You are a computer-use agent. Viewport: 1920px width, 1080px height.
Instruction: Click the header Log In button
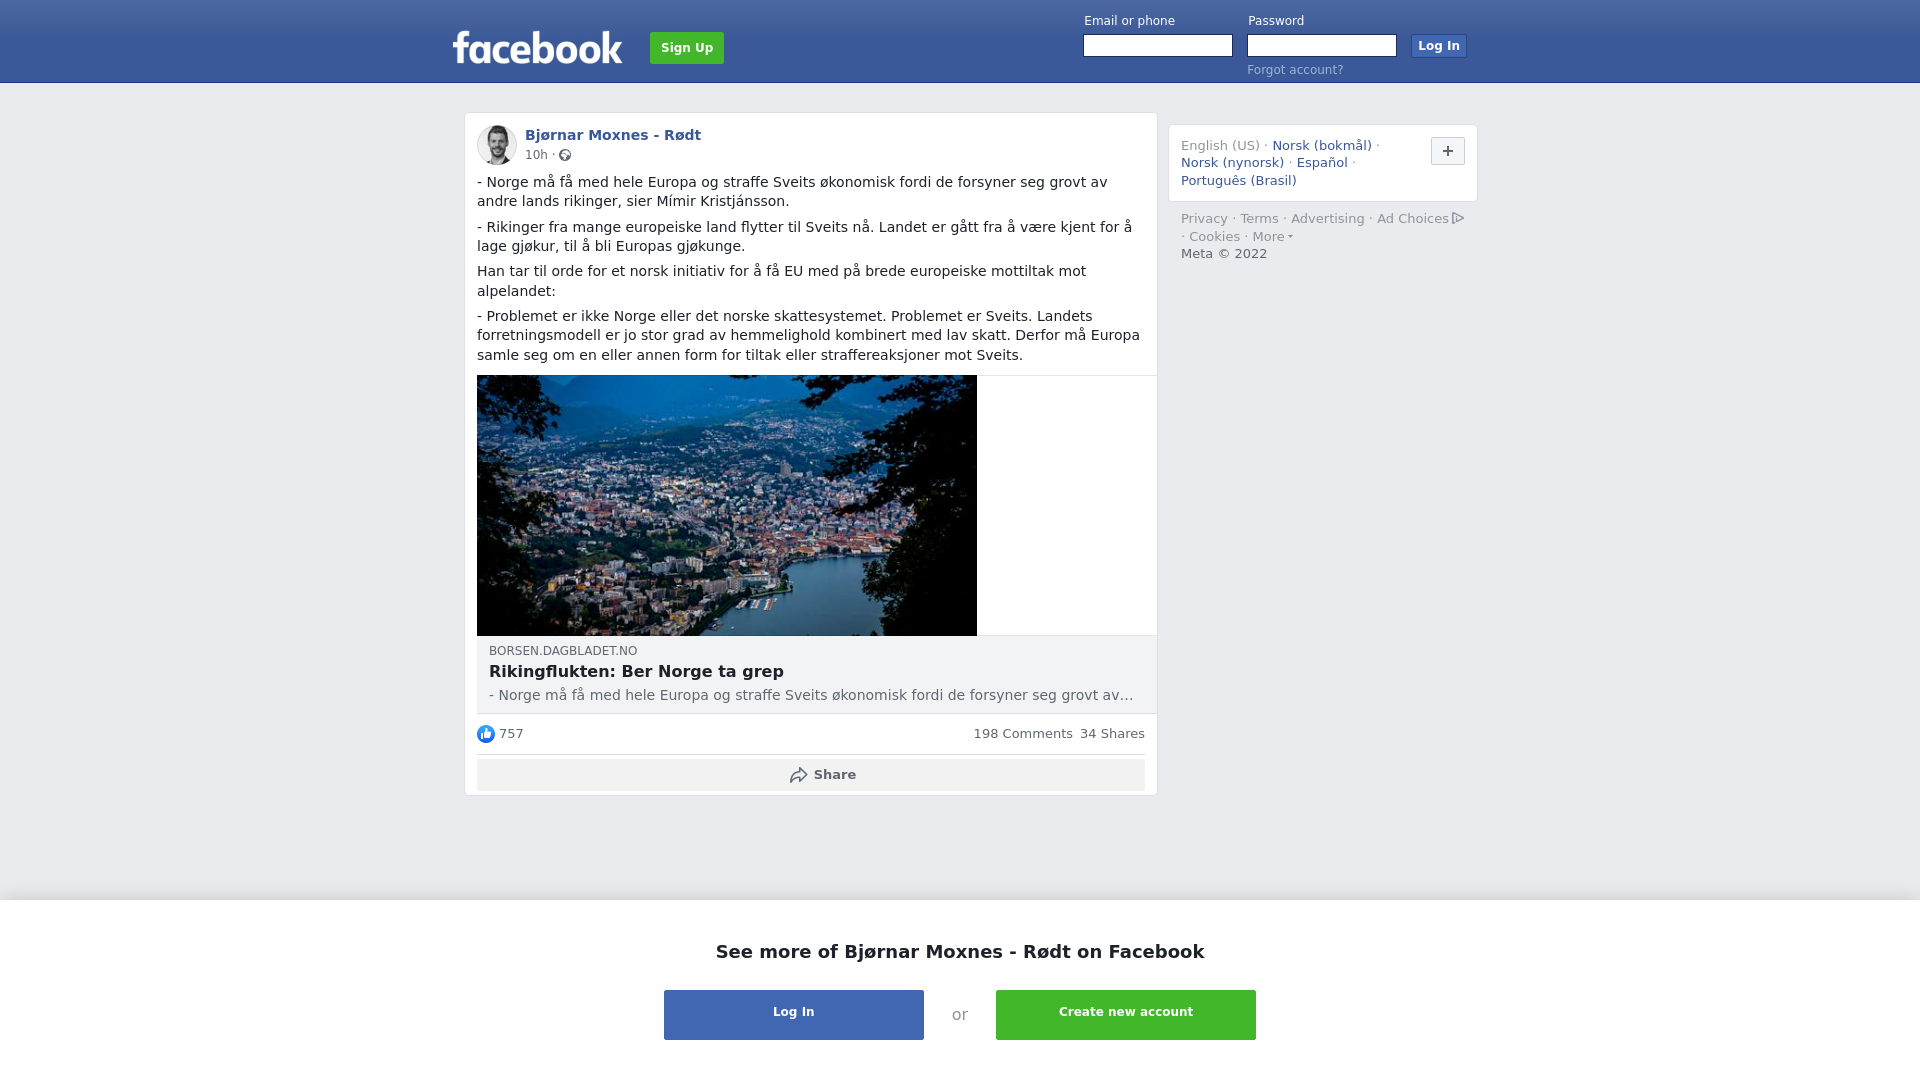point(1438,46)
